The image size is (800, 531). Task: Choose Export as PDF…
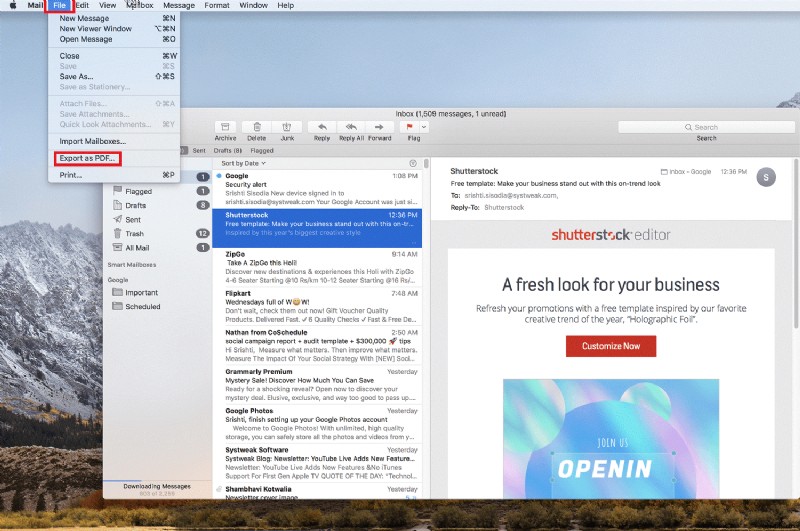click(x=114, y=158)
